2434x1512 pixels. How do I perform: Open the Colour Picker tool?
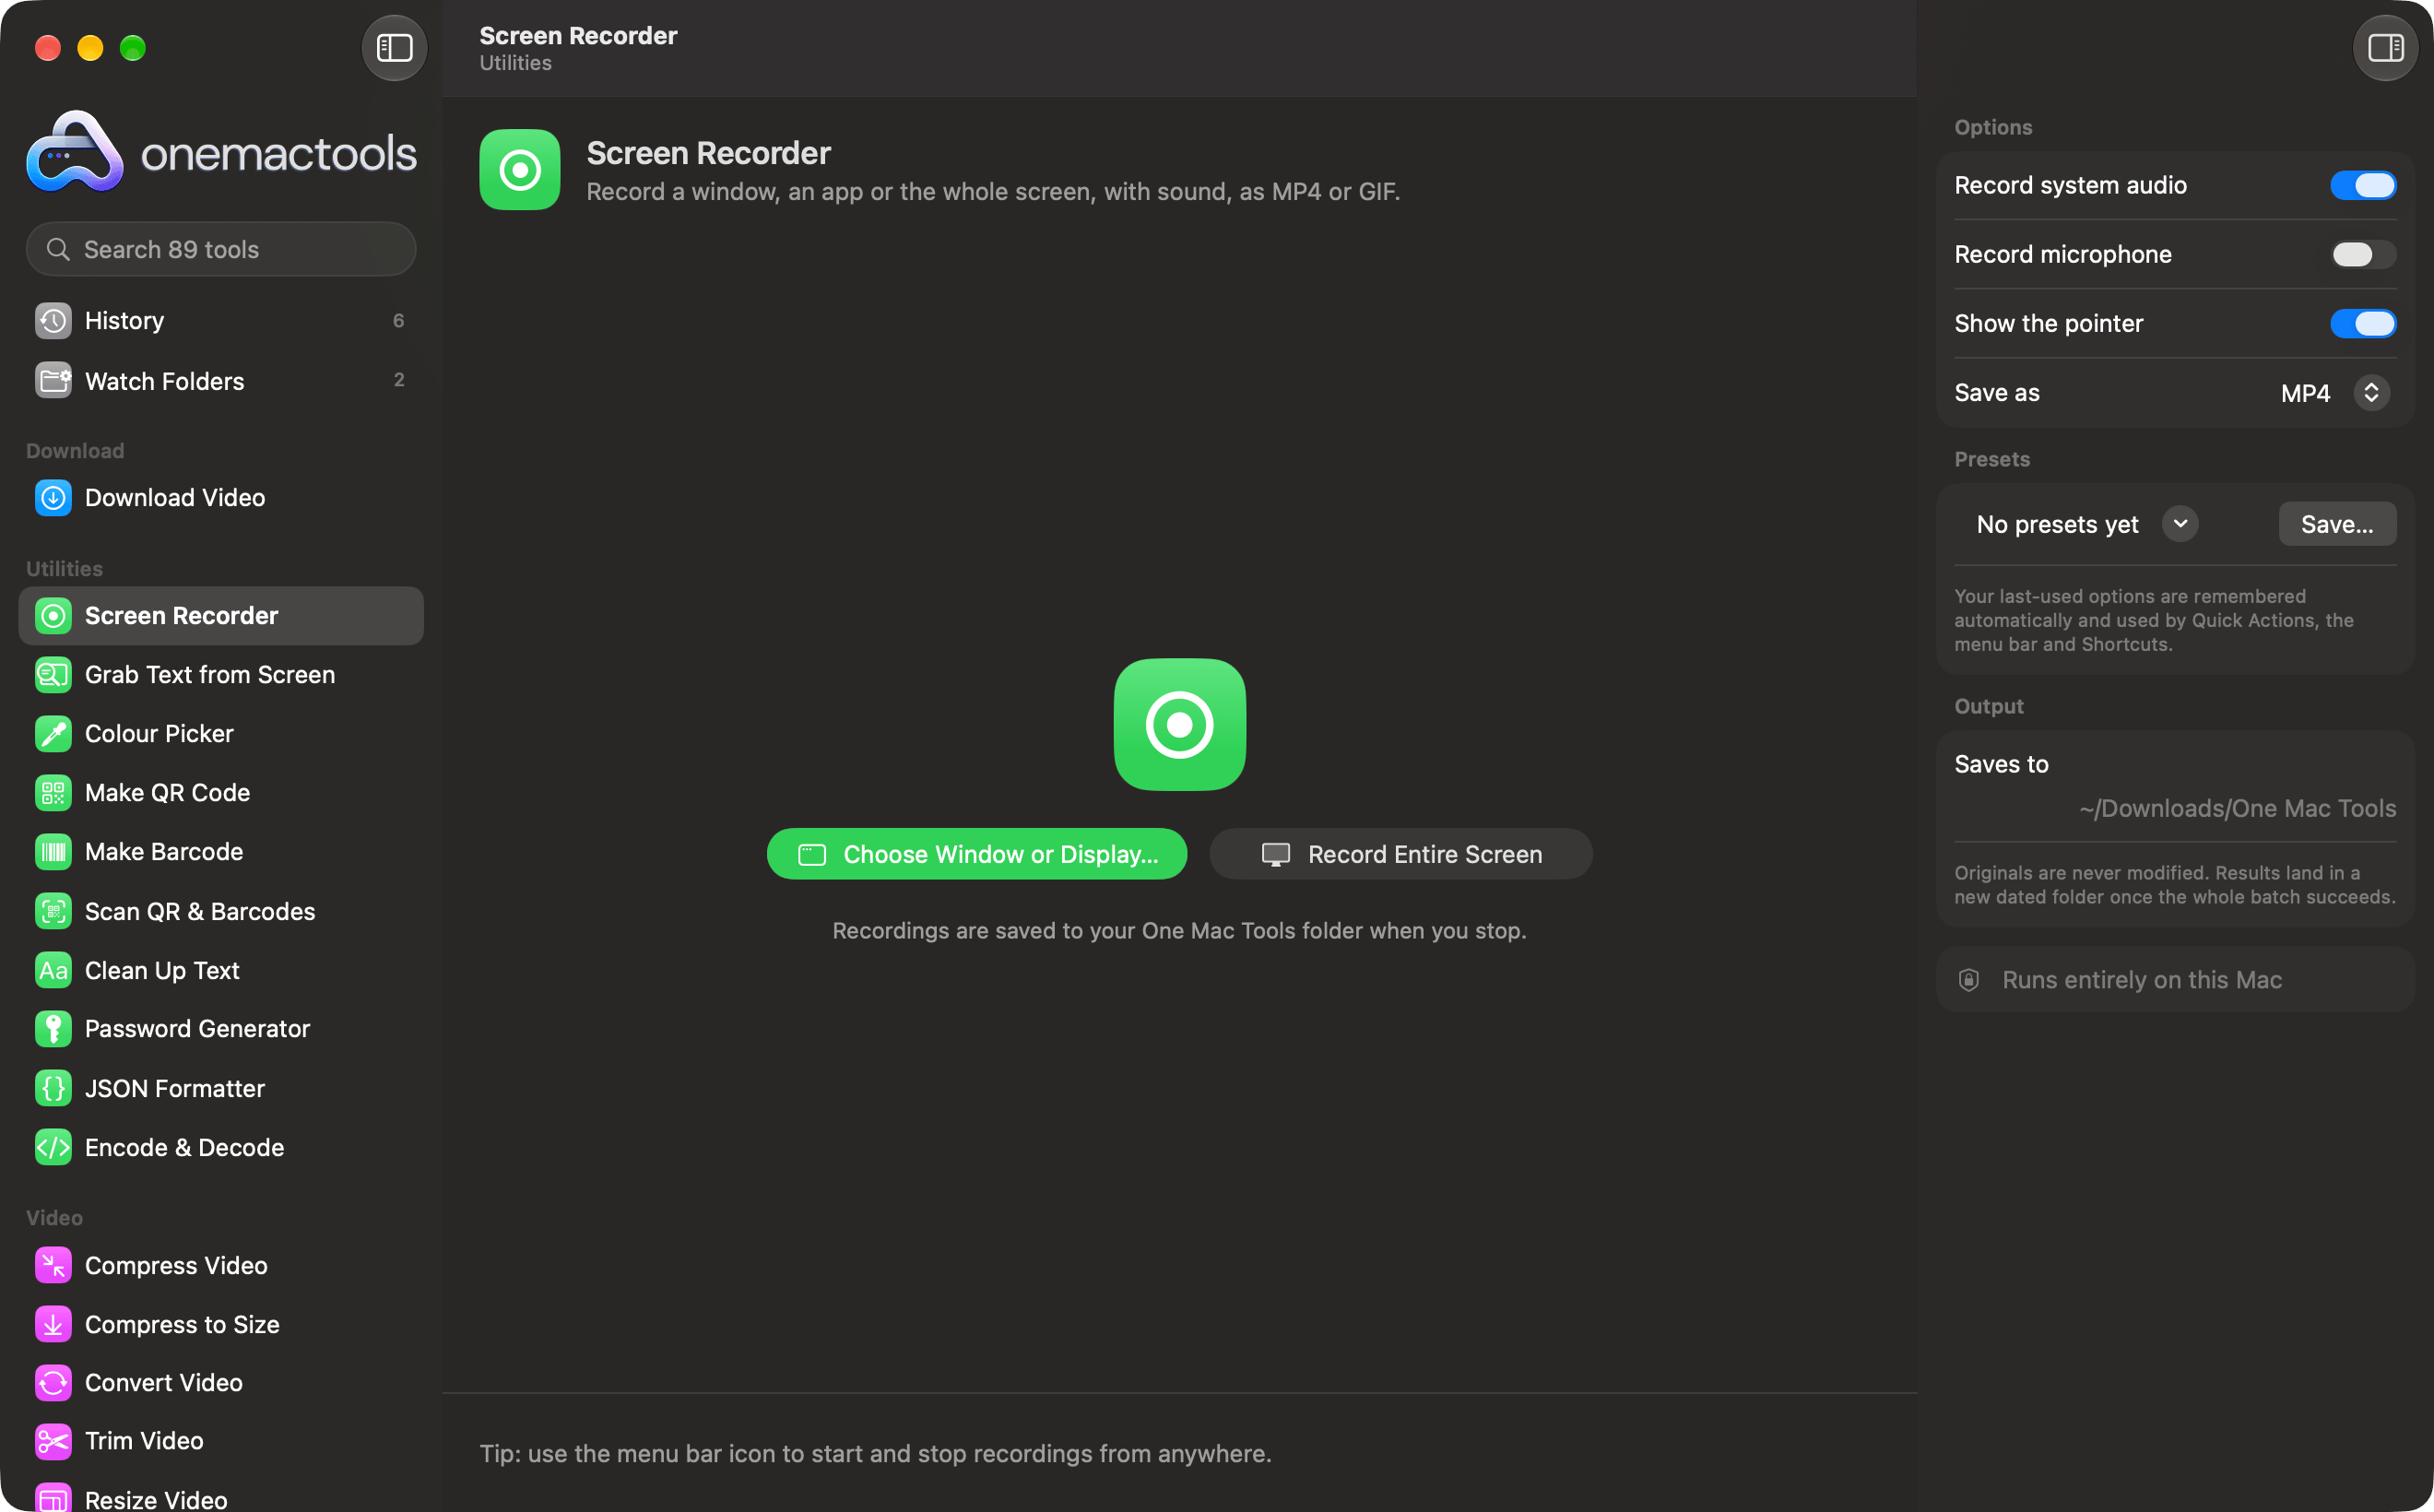pyautogui.click(x=221, y=734)
